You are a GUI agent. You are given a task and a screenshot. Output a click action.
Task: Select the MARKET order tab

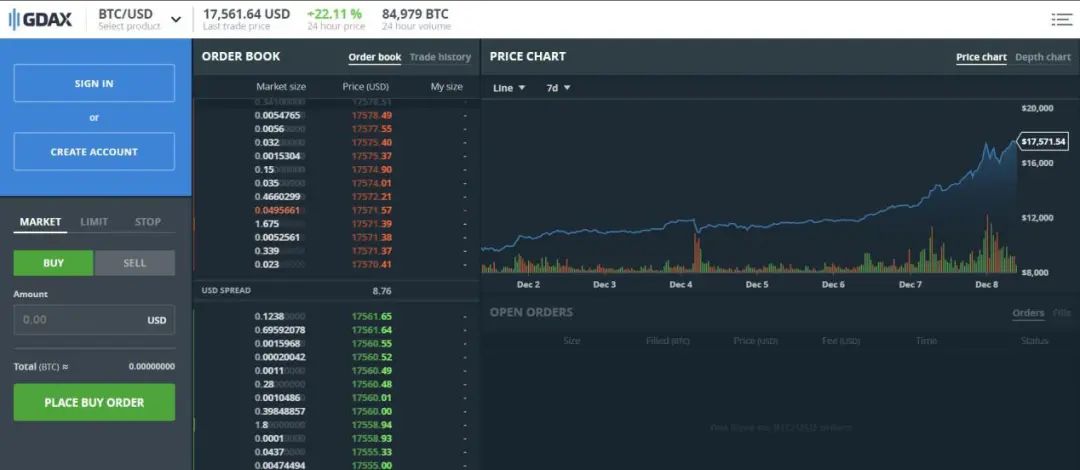(40, 222)
